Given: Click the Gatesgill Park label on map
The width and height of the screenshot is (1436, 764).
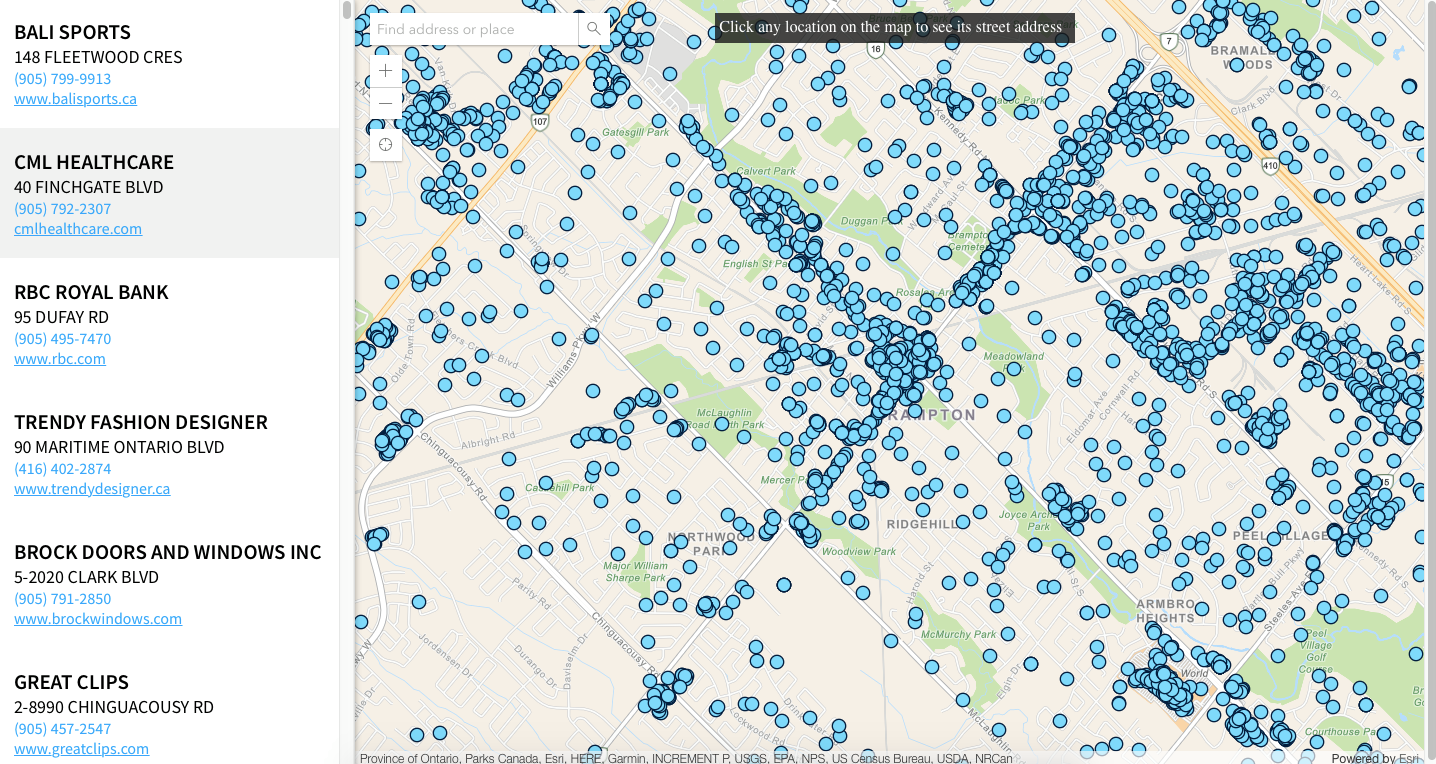Looking at the screenshot, I should [635, 132].
